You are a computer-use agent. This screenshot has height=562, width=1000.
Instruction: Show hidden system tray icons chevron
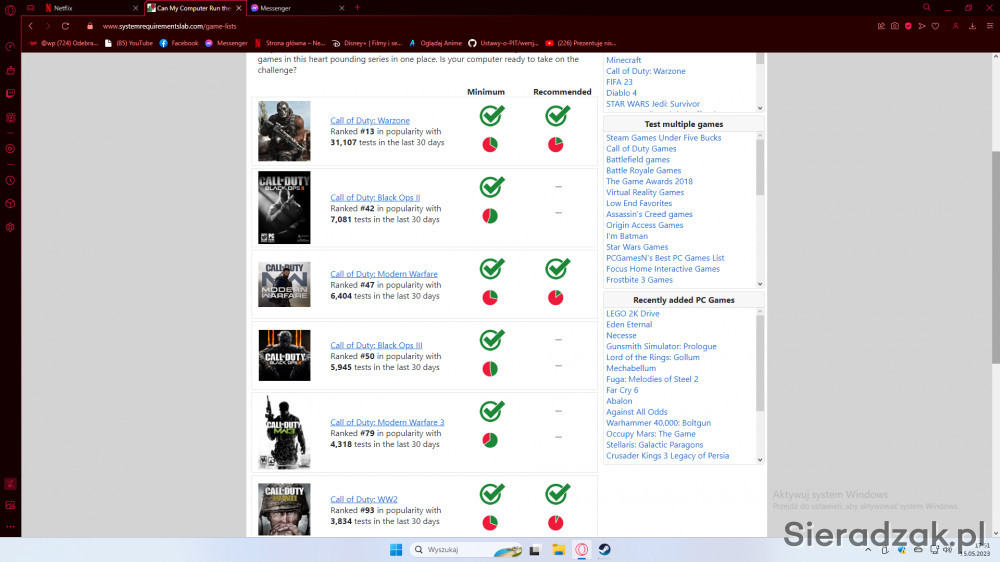(868, 549)
